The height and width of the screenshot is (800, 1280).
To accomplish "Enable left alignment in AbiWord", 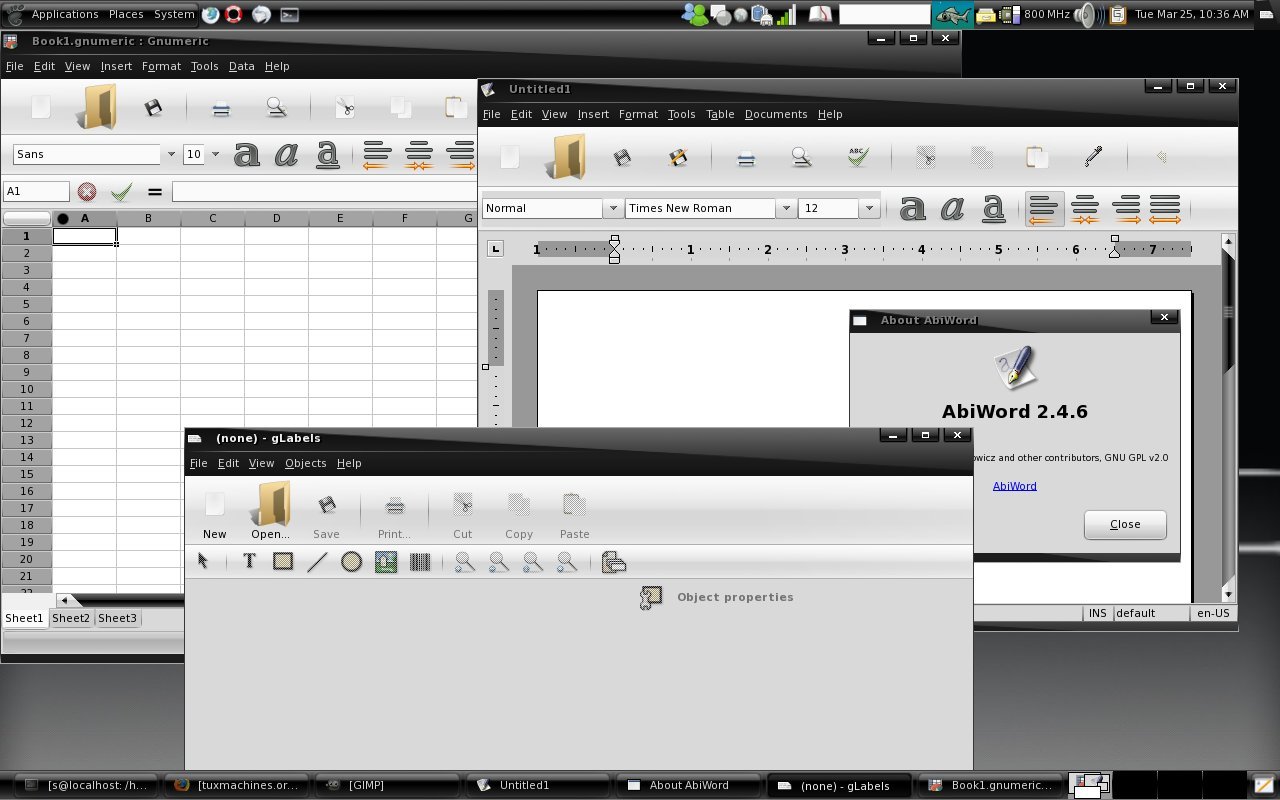I will [x=1043, y=208].
